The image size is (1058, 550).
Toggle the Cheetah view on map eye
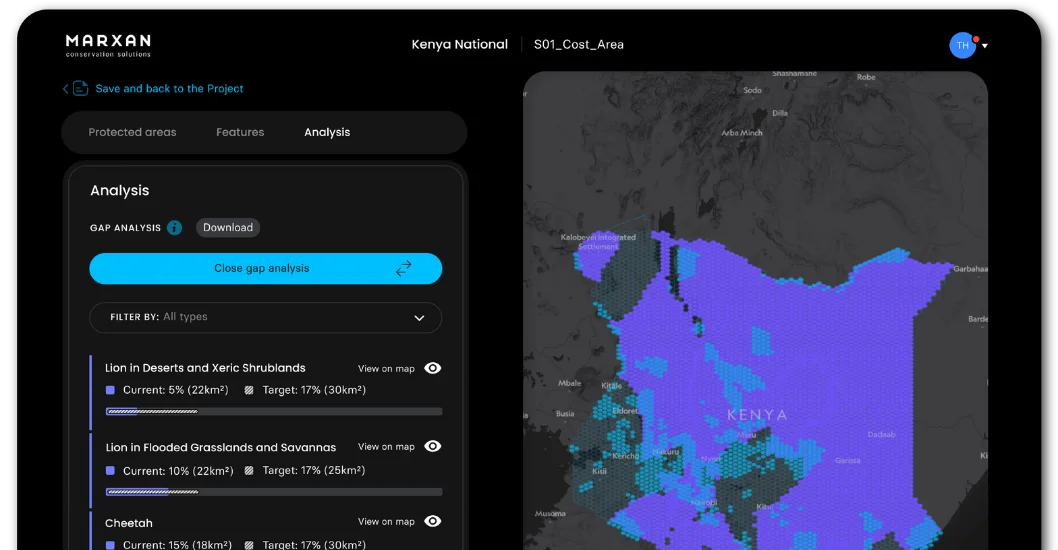click(x=433, y=521)
